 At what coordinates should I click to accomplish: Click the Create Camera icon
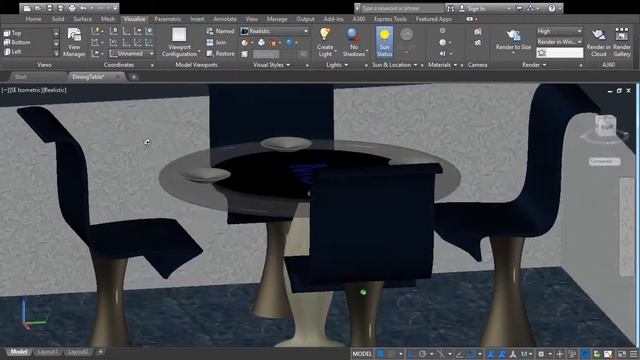click(x=478, y=31)
